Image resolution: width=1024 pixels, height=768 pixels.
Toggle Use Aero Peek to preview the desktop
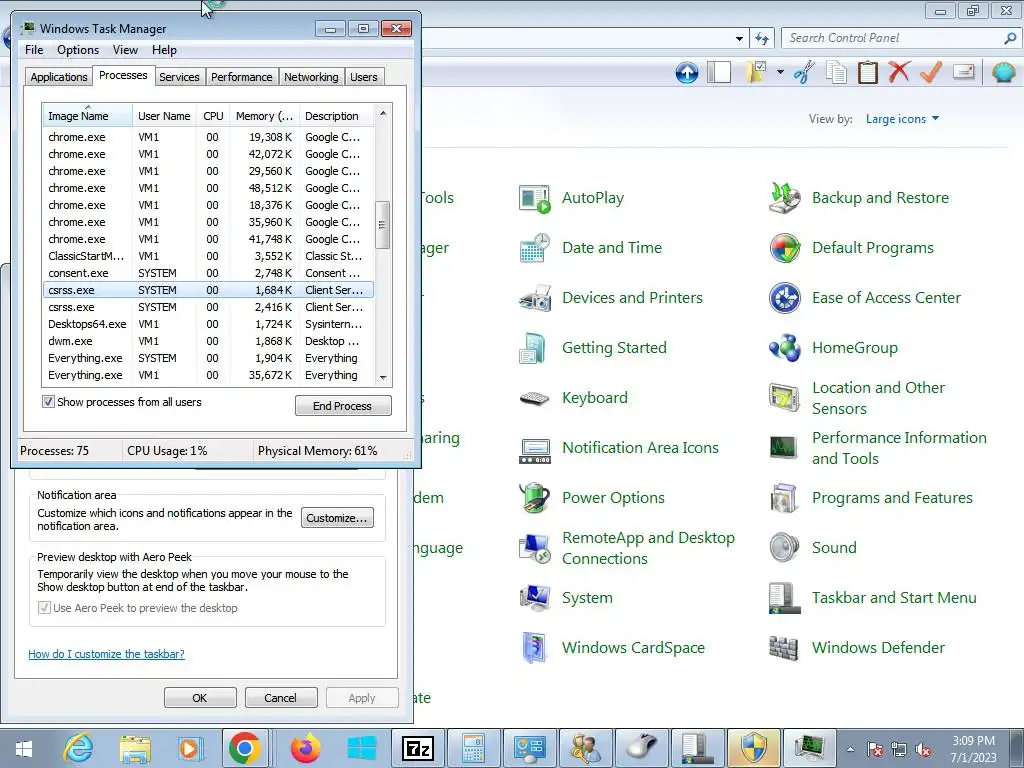point(44,608)
